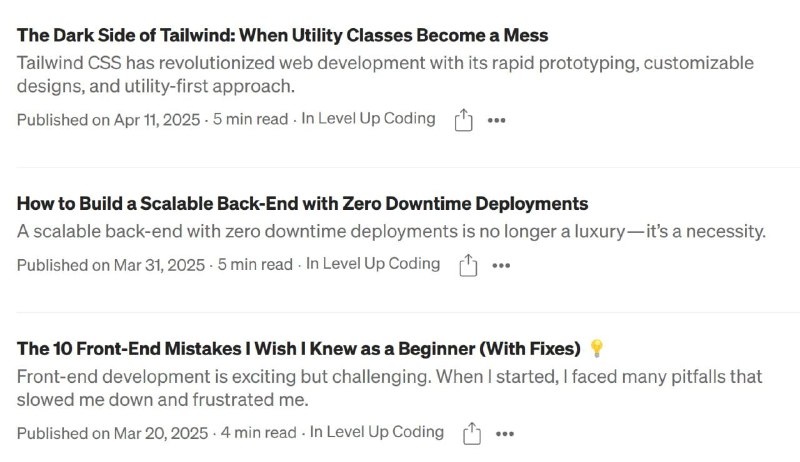Open more options for Tailwind story

496,120
